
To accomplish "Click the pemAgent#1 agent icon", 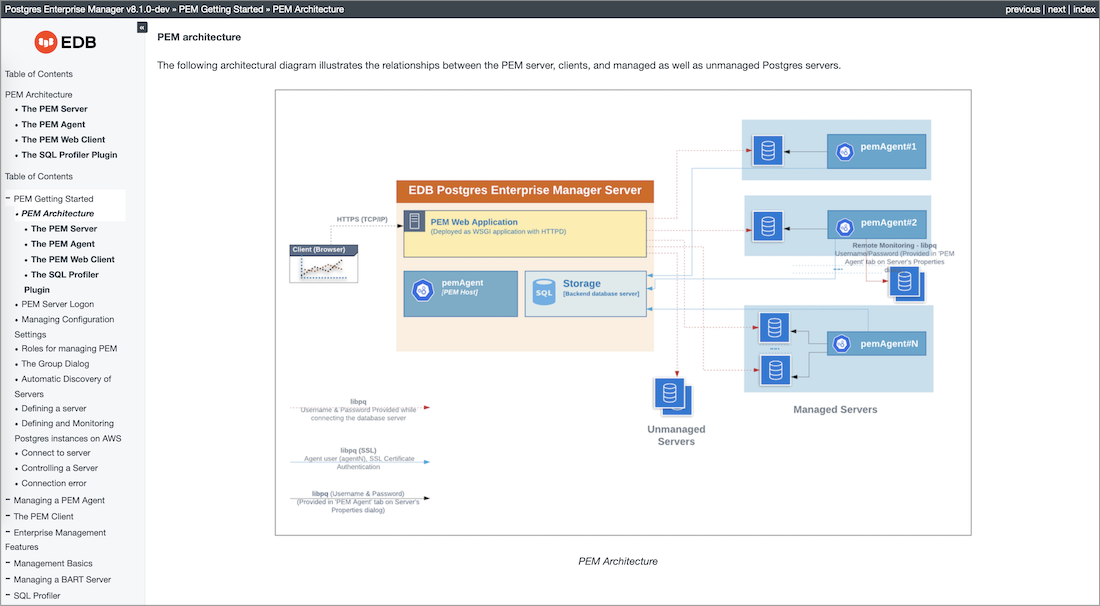I will click(845, 151).
